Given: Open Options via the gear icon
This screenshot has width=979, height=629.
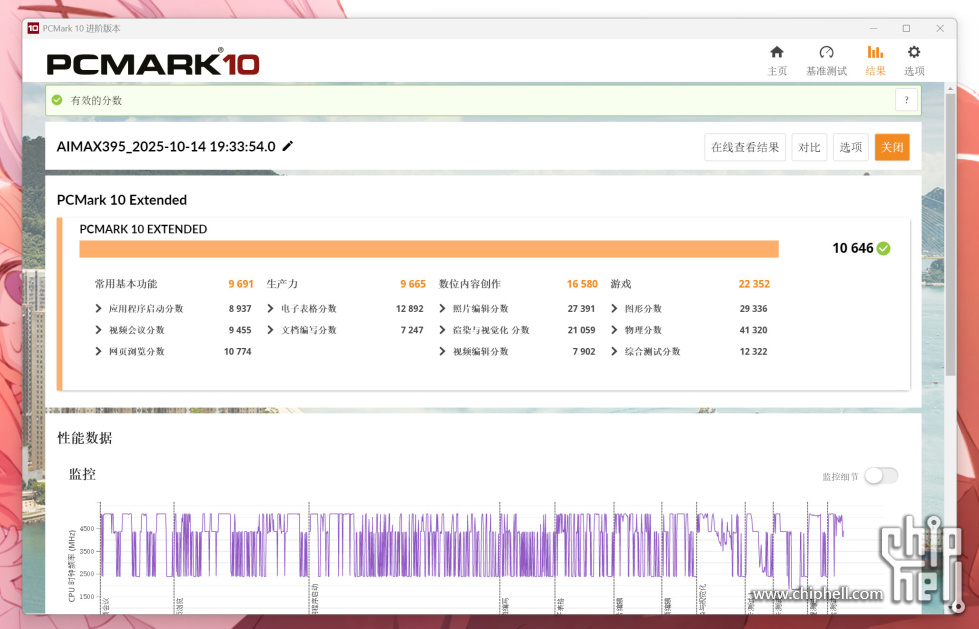Looking at the screenshot, I should click(x=913, y=53).
